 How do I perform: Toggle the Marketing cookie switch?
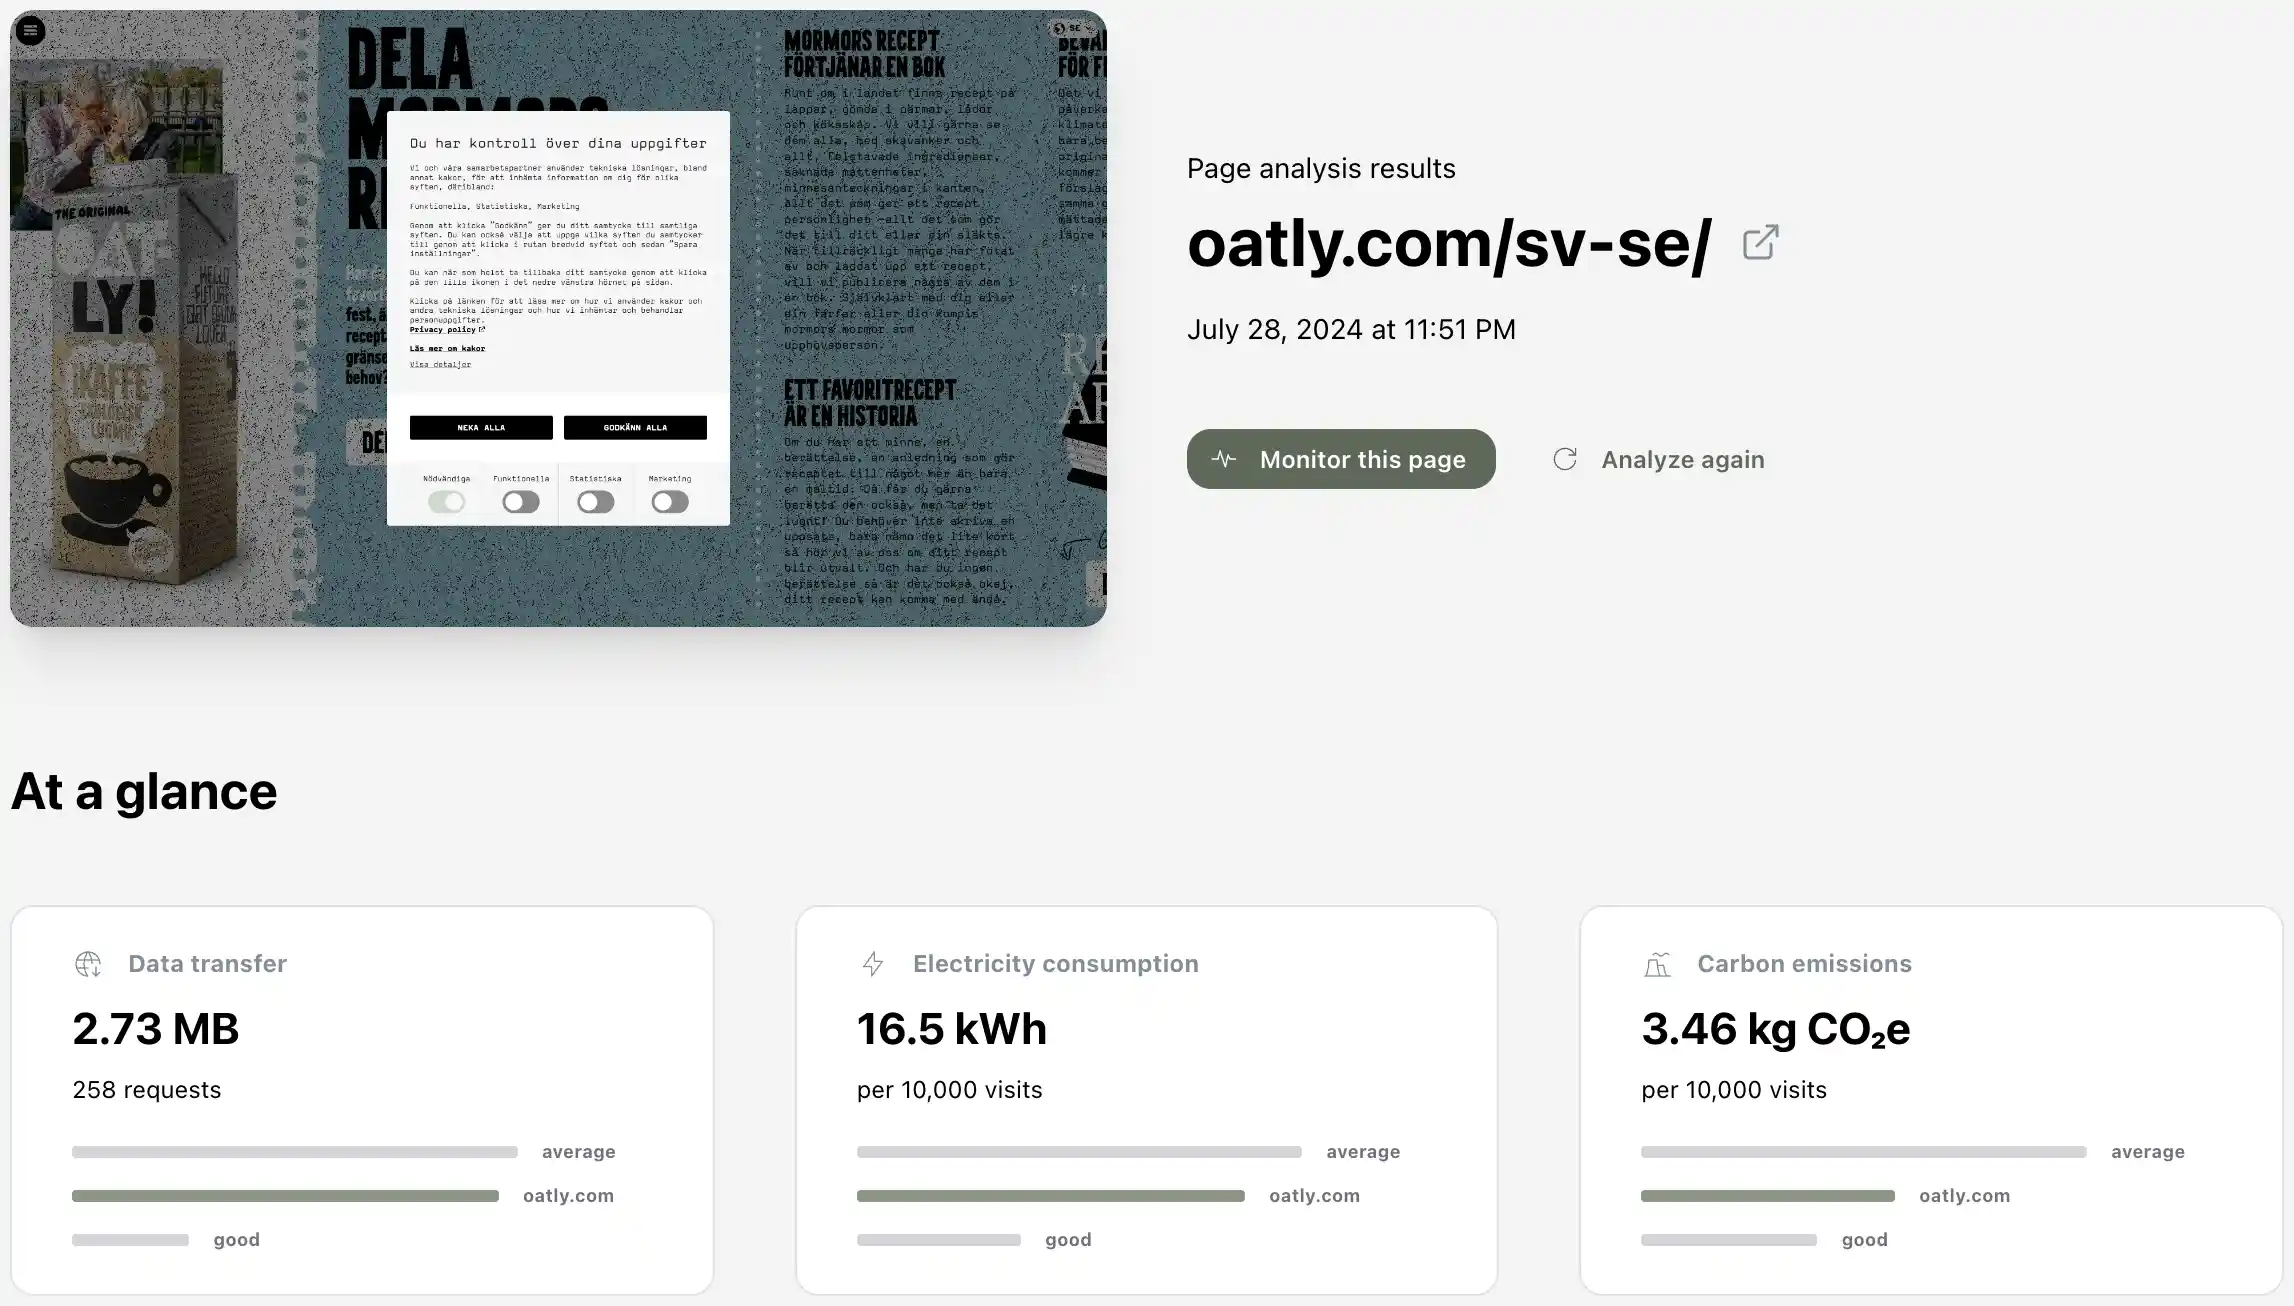[x=670, y=501]
